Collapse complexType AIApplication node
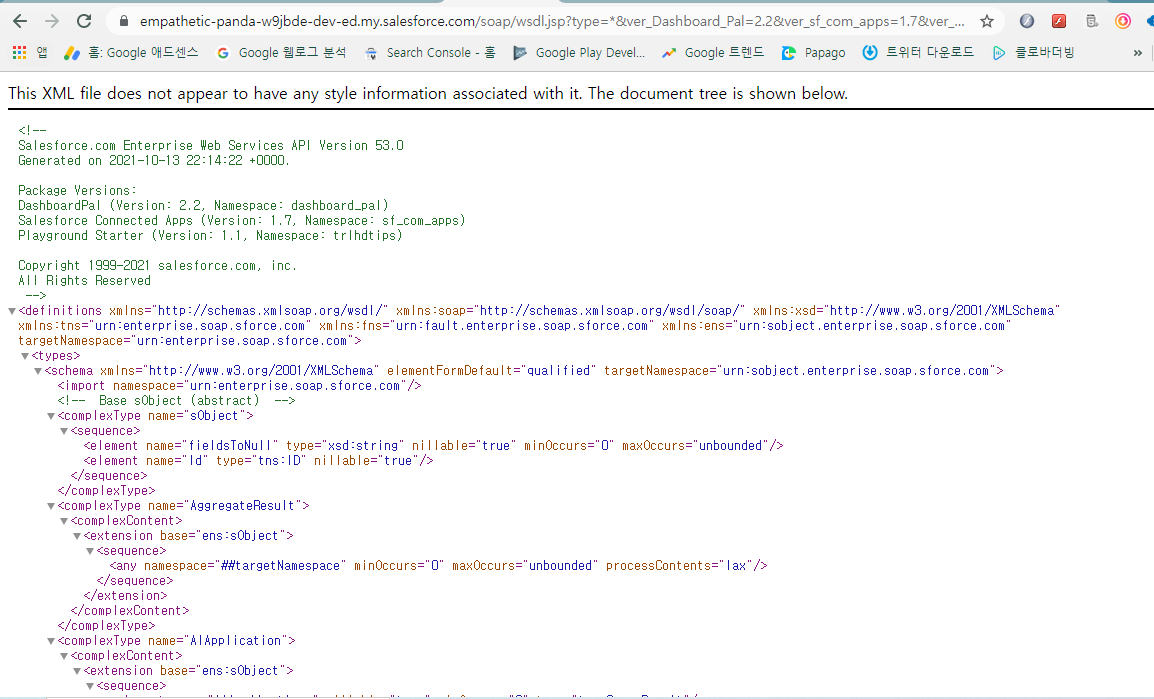 (x=52, y=641)
